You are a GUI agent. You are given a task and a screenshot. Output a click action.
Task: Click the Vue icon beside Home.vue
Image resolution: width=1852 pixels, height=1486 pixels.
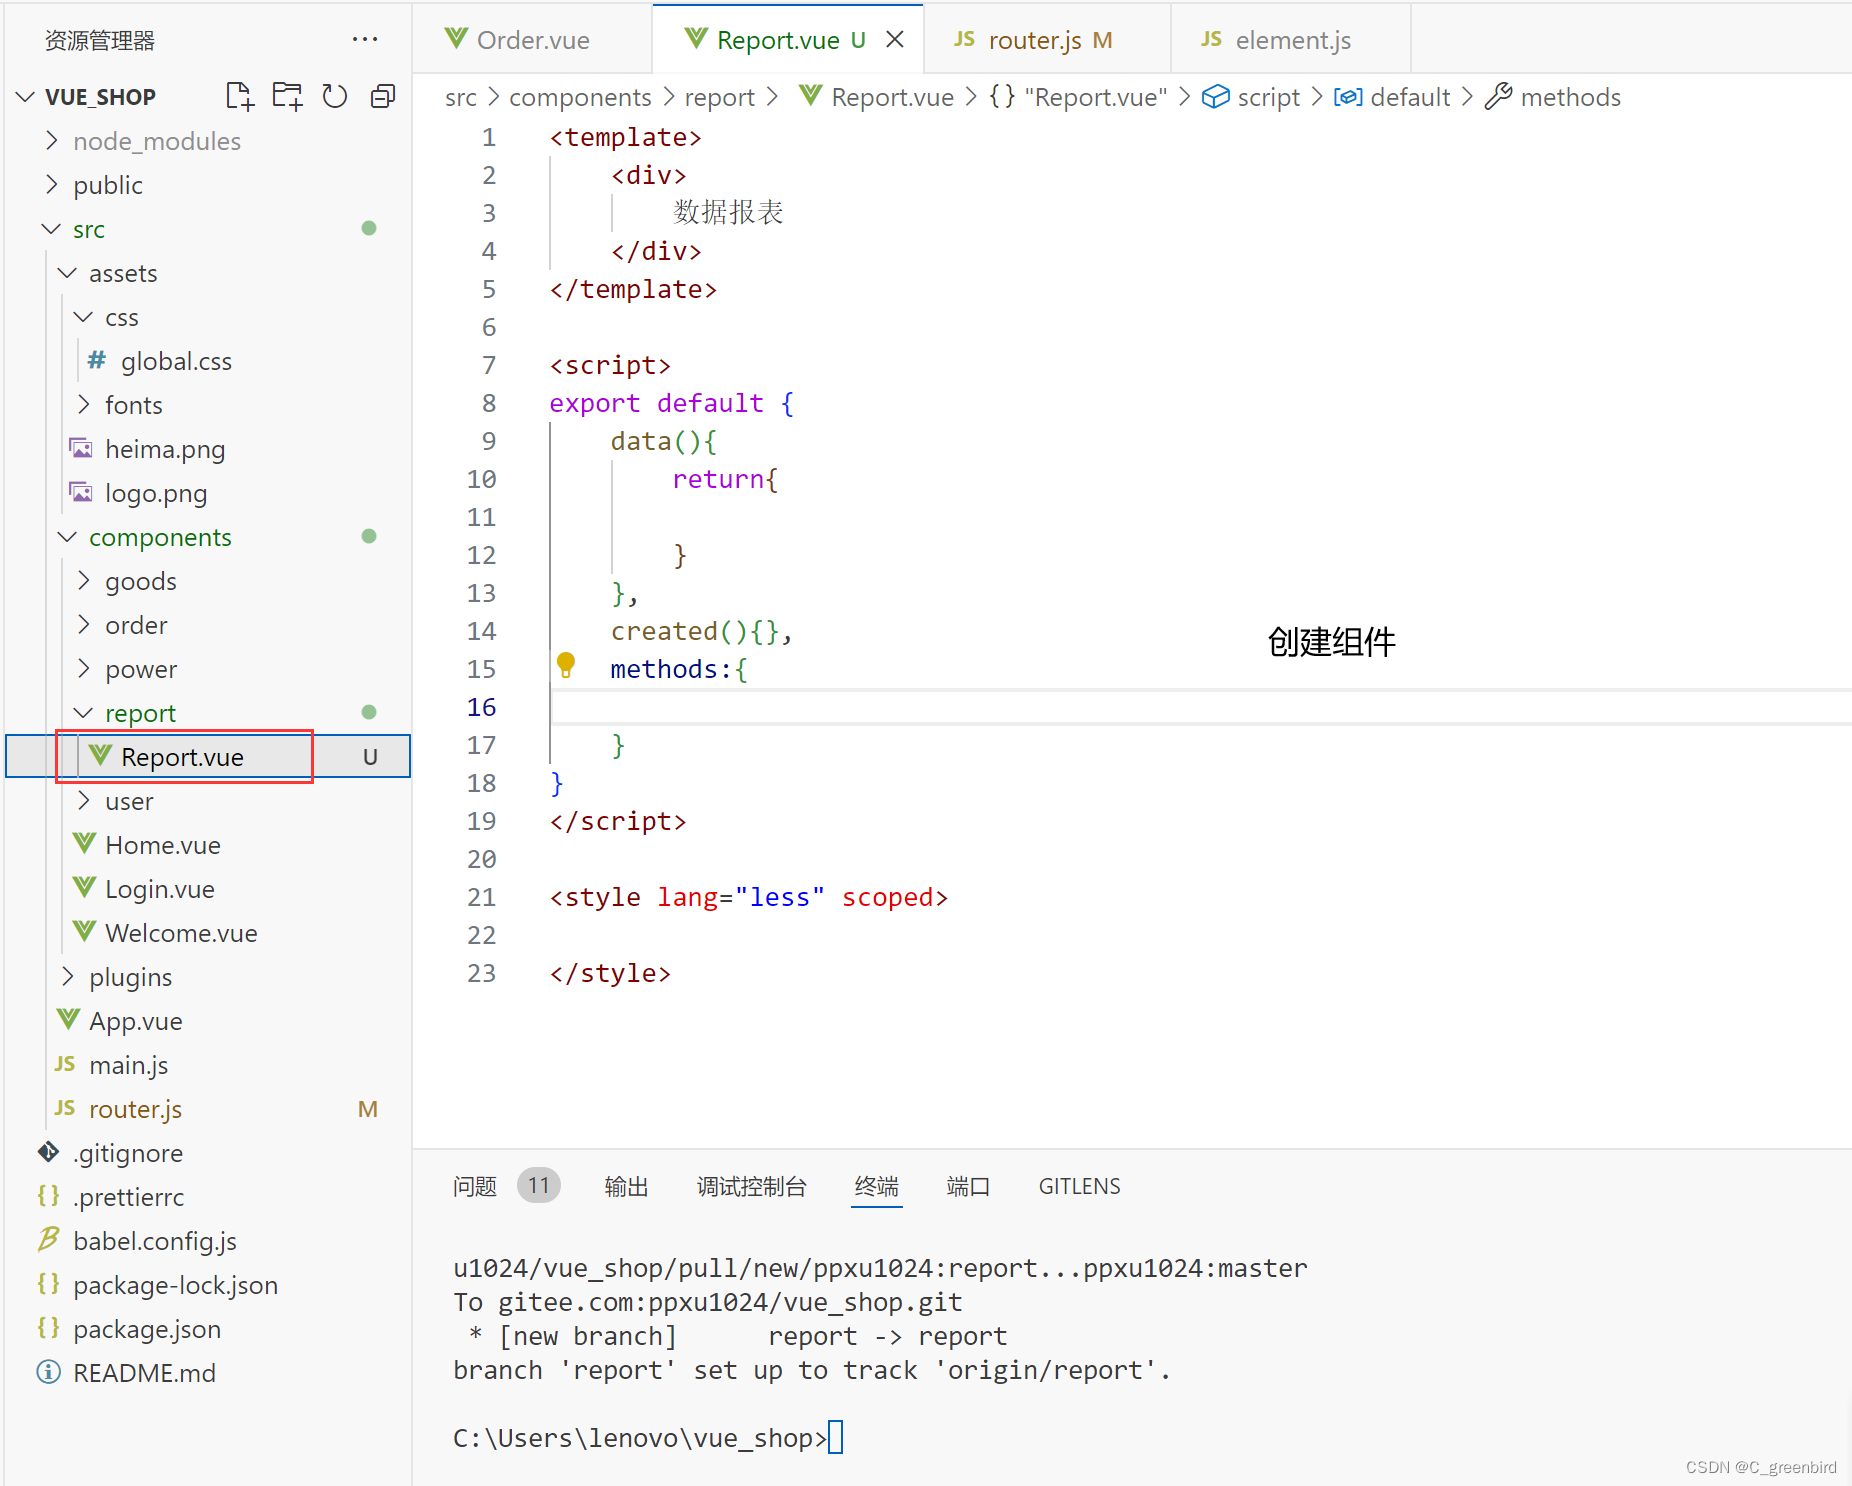(84, 844)
